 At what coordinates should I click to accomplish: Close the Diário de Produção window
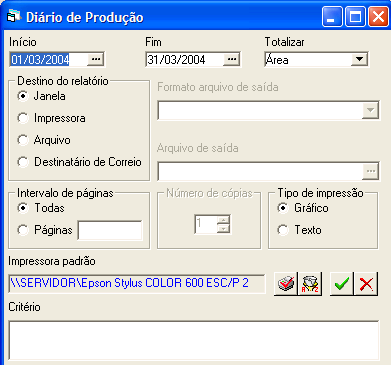coord(378,17)
